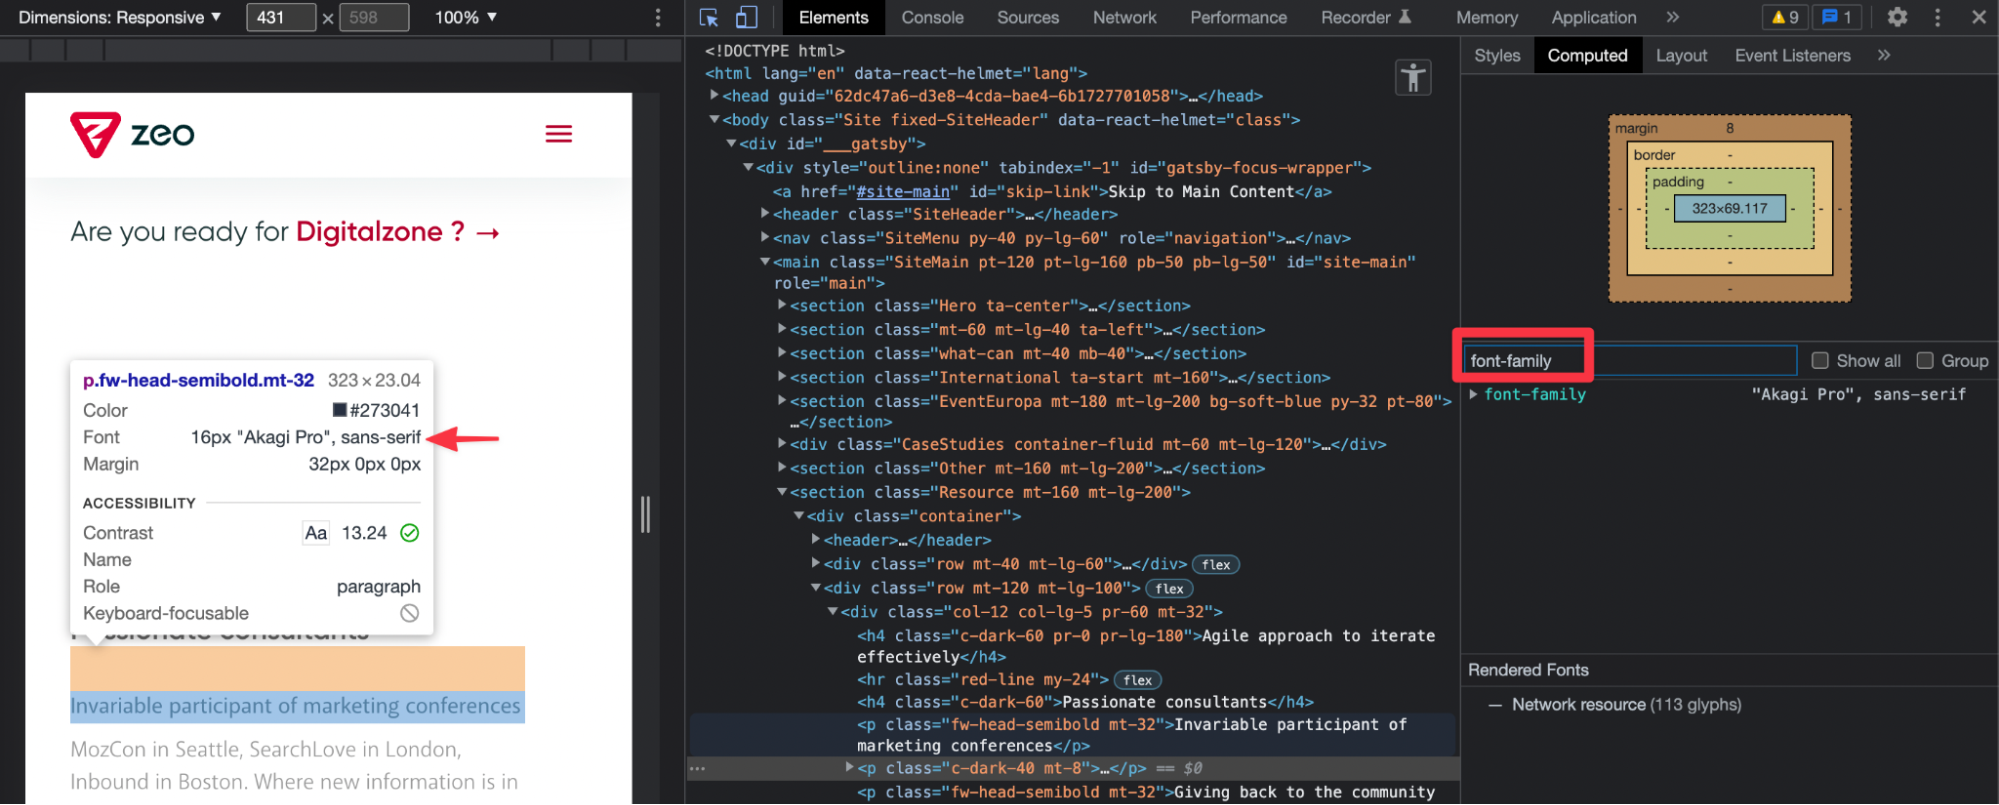Enable the Group checkbox
Image resolution: width=1999 pixels, height=805 pixels.
[1925, 360]
